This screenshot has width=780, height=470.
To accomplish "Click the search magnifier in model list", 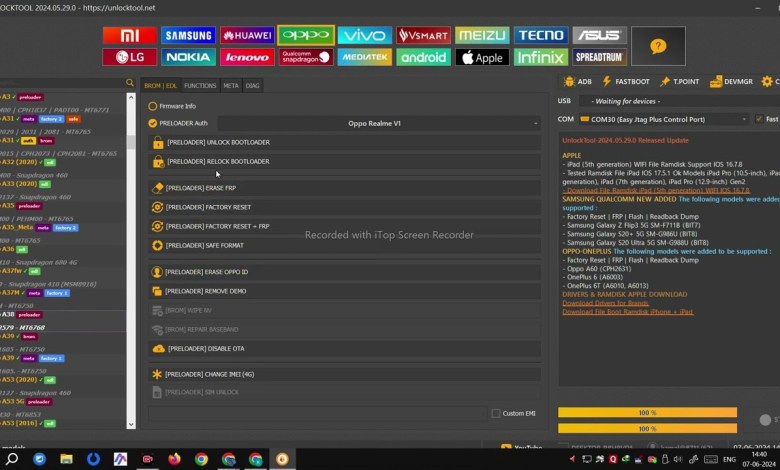I will point(130,83).
